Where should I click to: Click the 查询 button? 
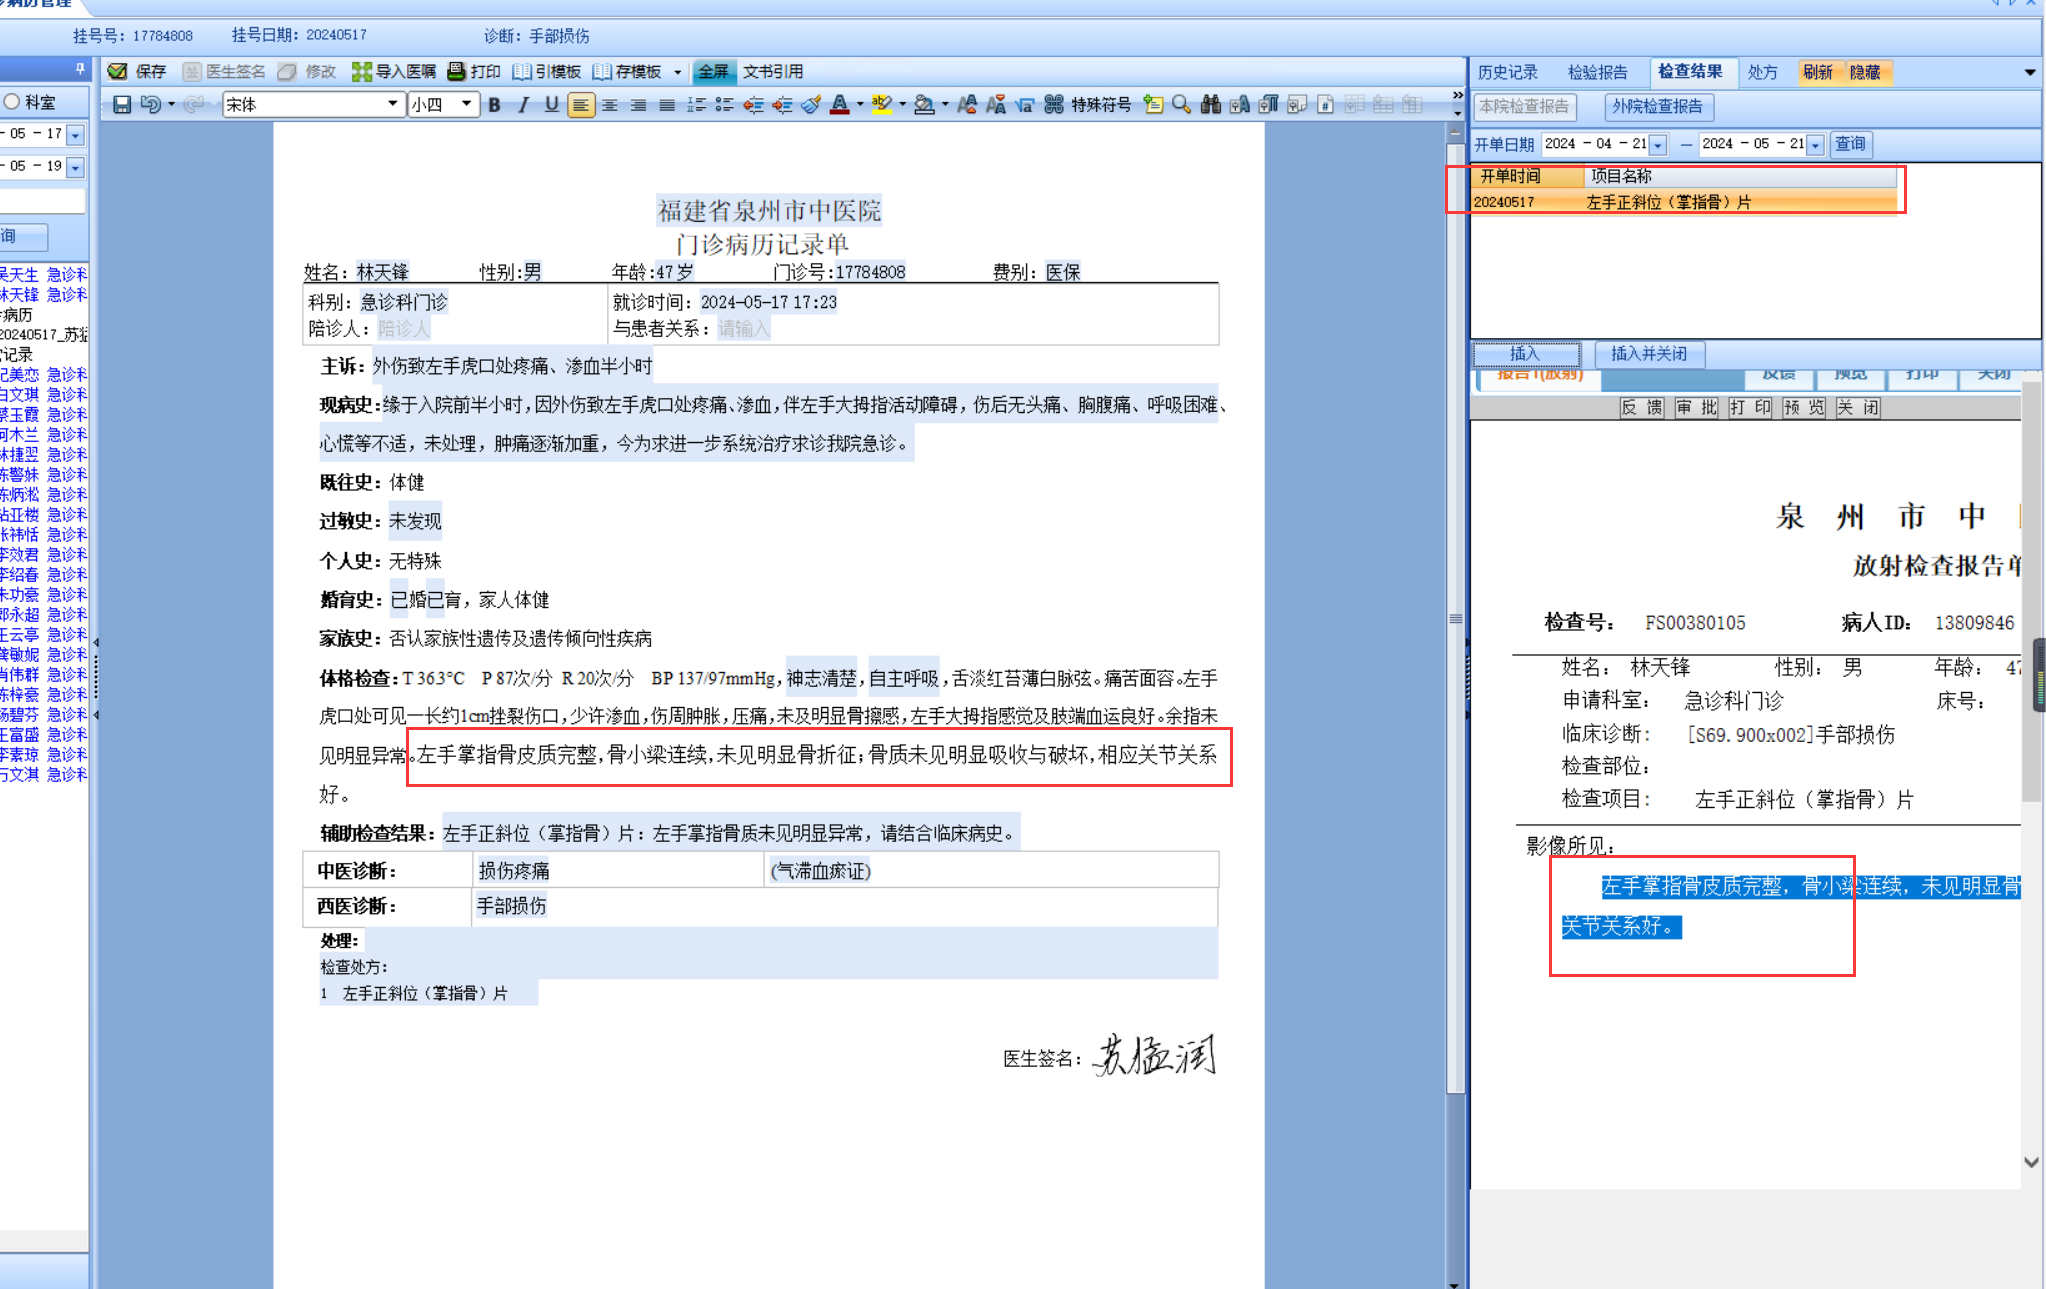(x=1850, y=144)
